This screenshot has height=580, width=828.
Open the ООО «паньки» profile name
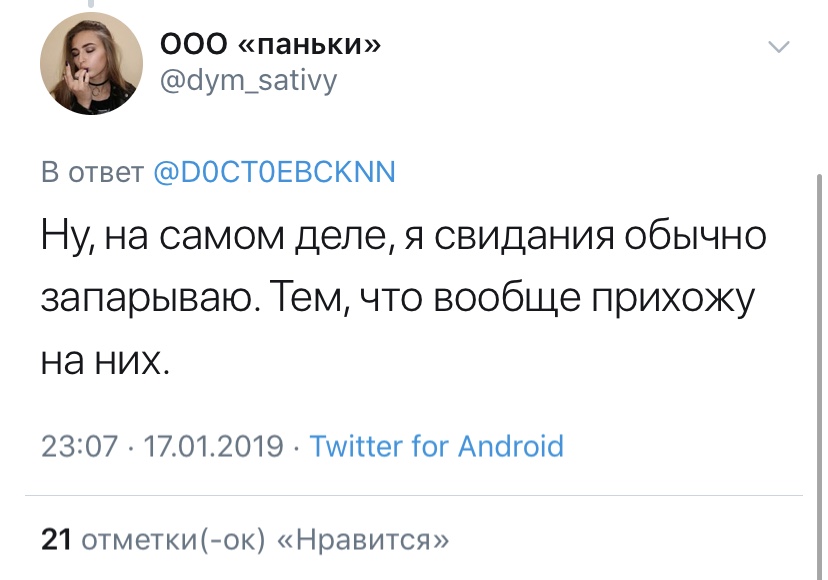point(270,44)
